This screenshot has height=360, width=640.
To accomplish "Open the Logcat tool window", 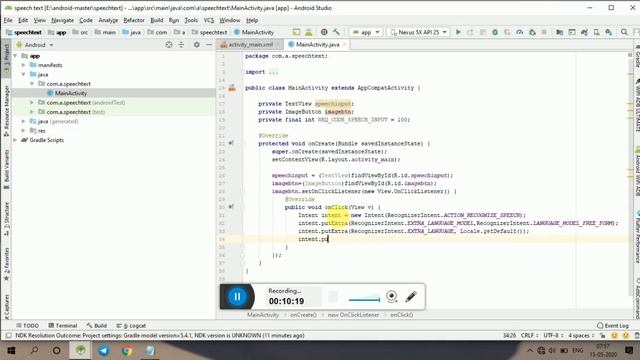I will pyautogui.click(x=131, y=325).
